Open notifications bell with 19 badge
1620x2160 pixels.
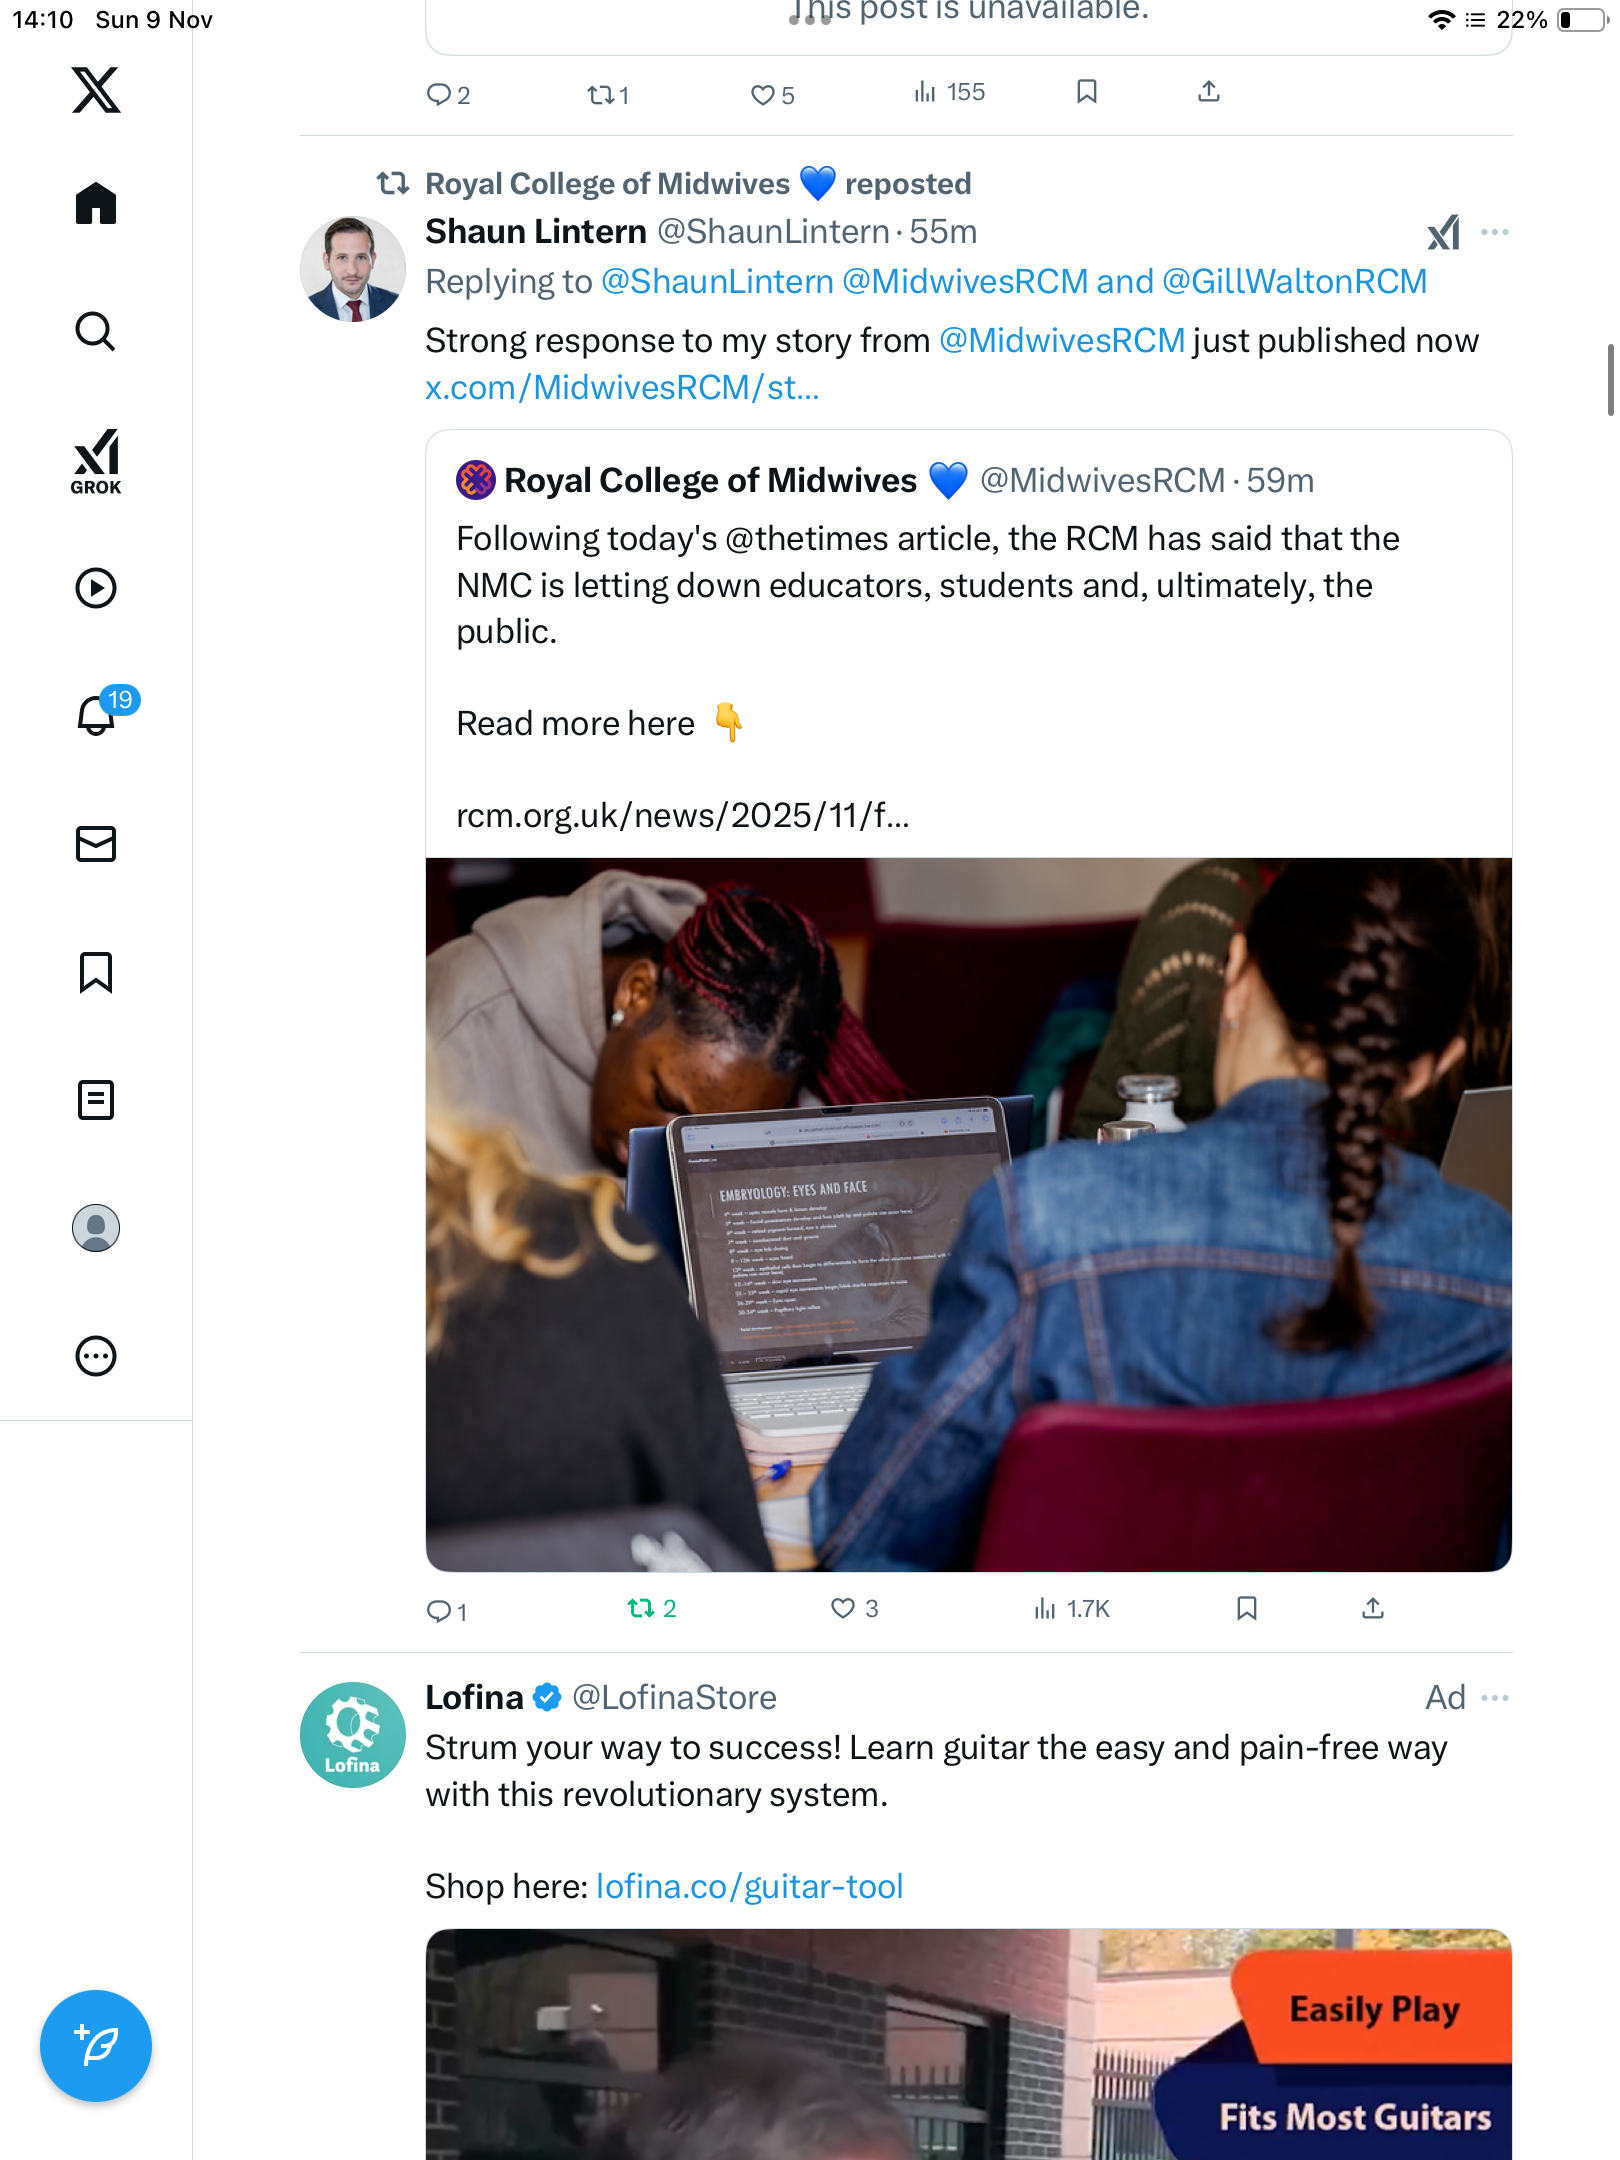98,714
